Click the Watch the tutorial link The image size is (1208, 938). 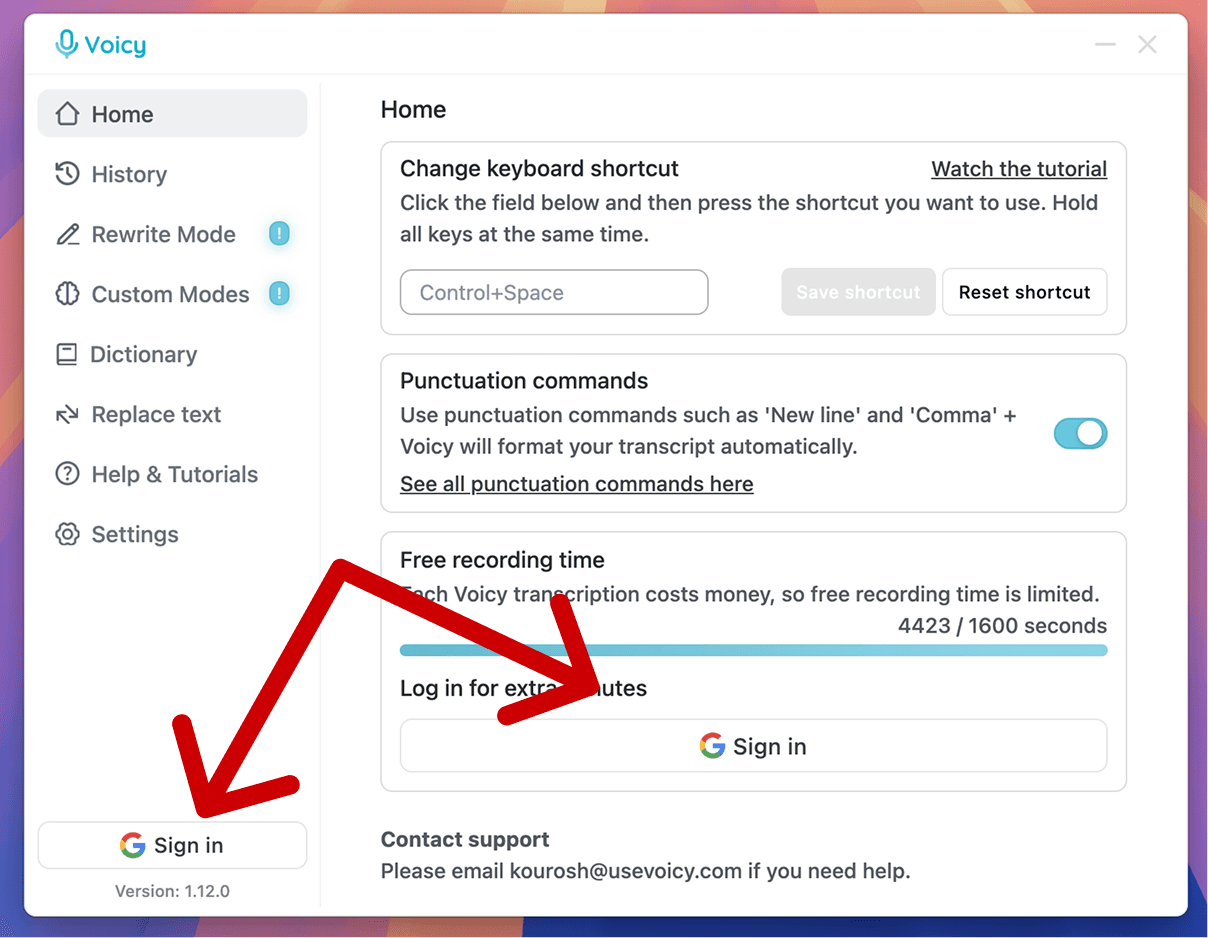pos(1019,169)
